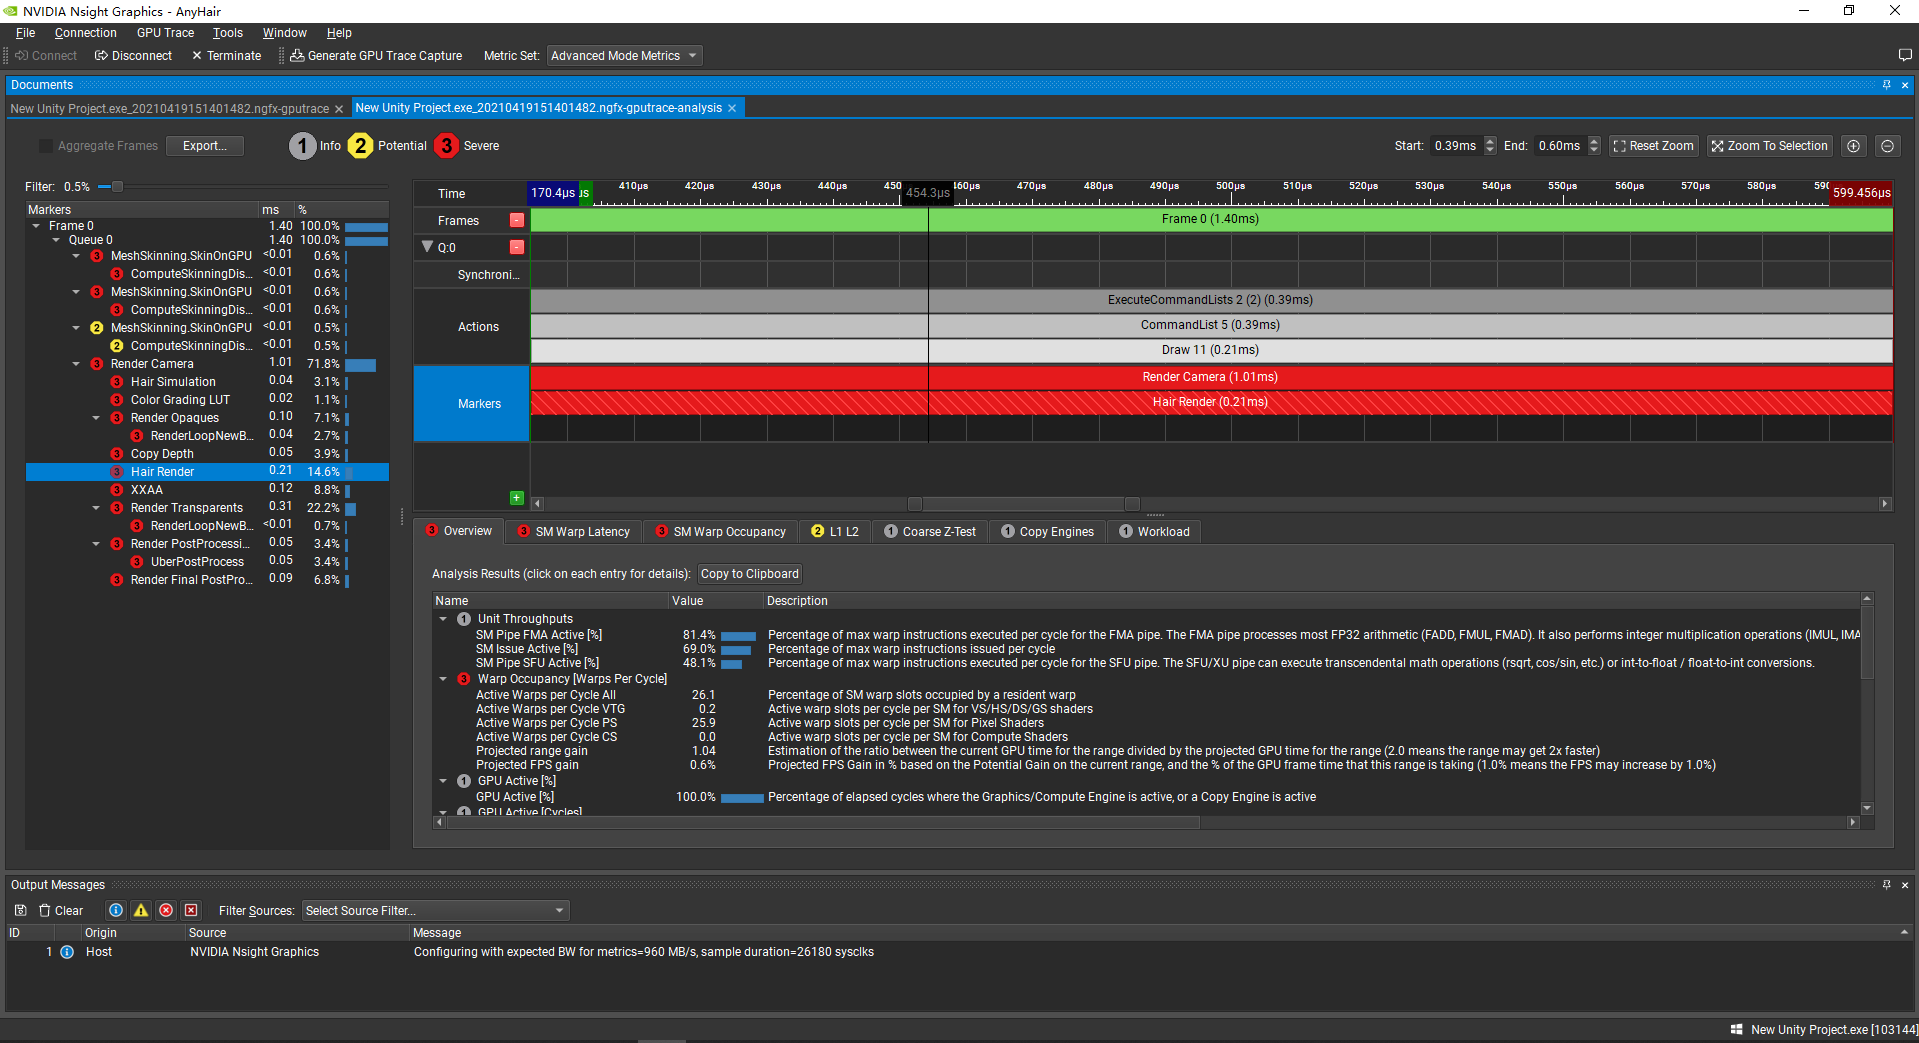Open the Tools menu

click(x=228, y=33)
